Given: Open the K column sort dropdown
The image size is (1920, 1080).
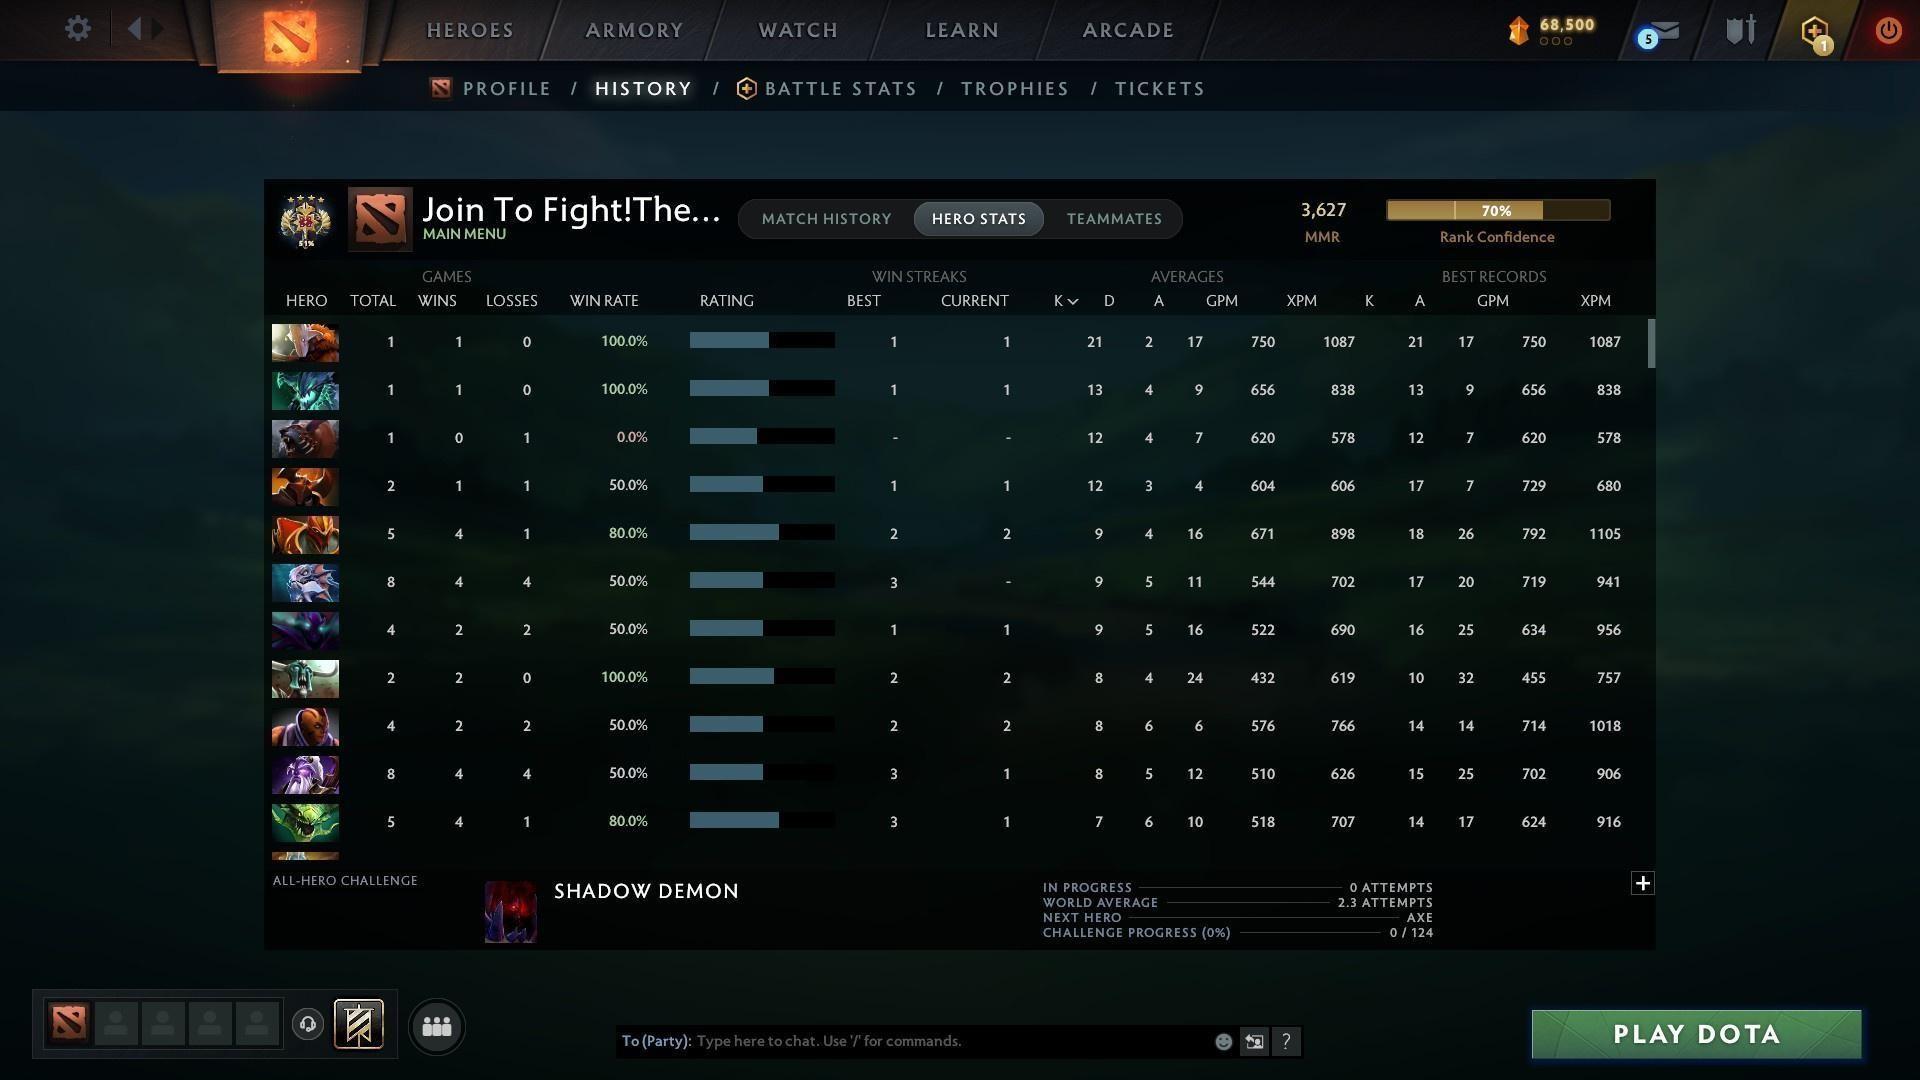Looking at the screenshot, I should point(1064,300).
